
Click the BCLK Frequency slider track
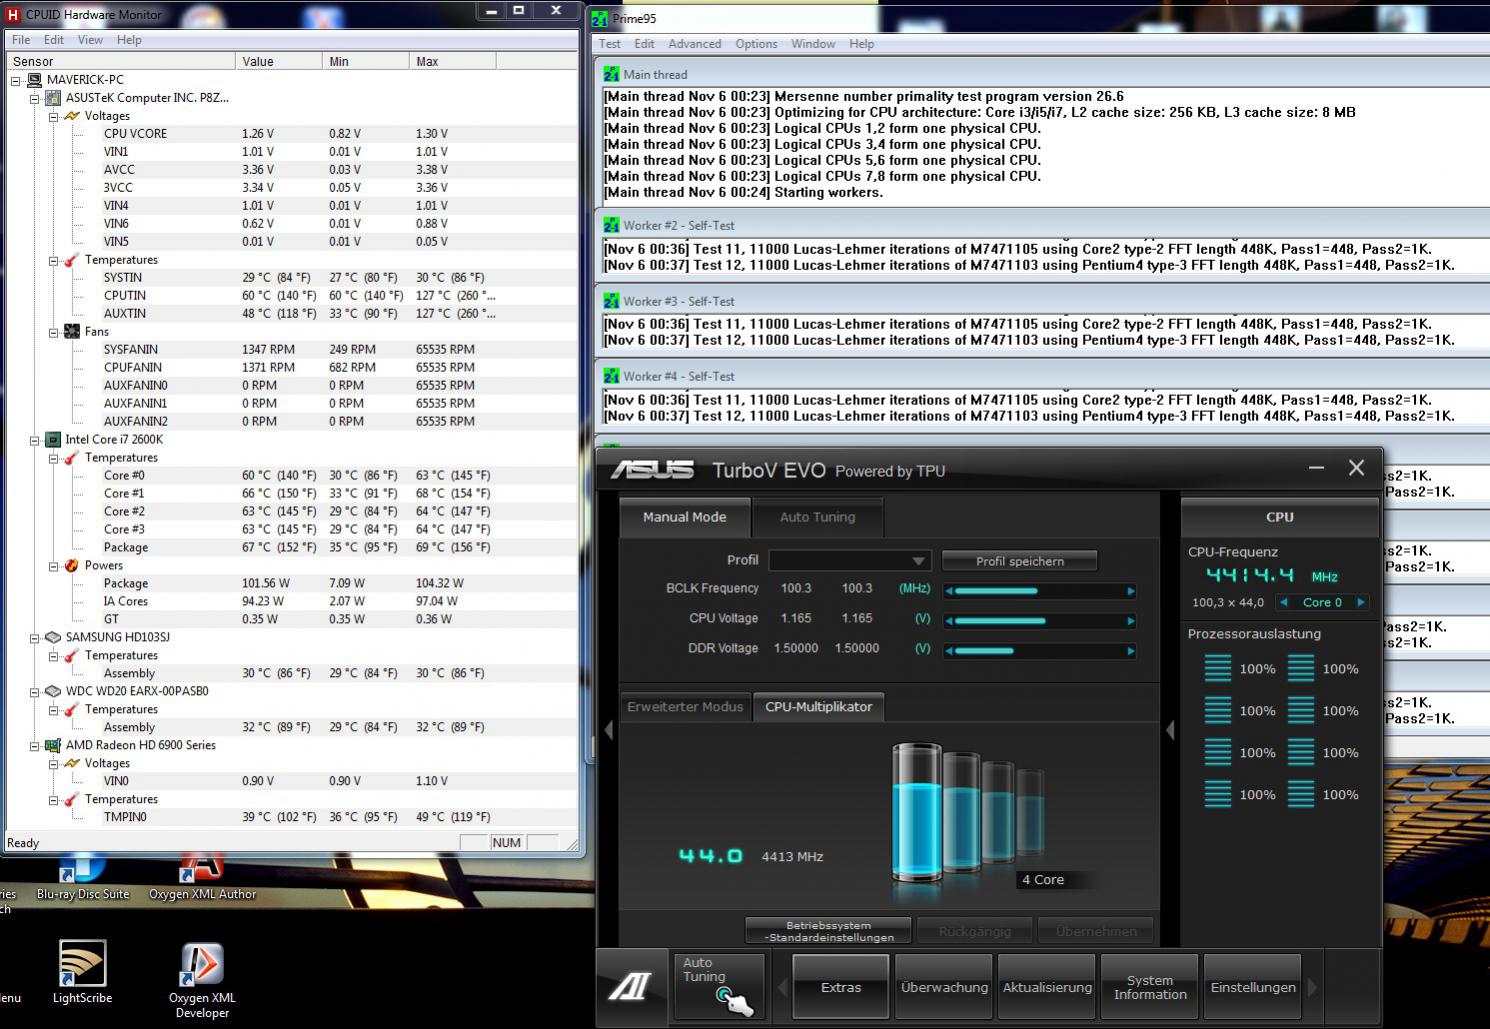tap(1040, 591)
